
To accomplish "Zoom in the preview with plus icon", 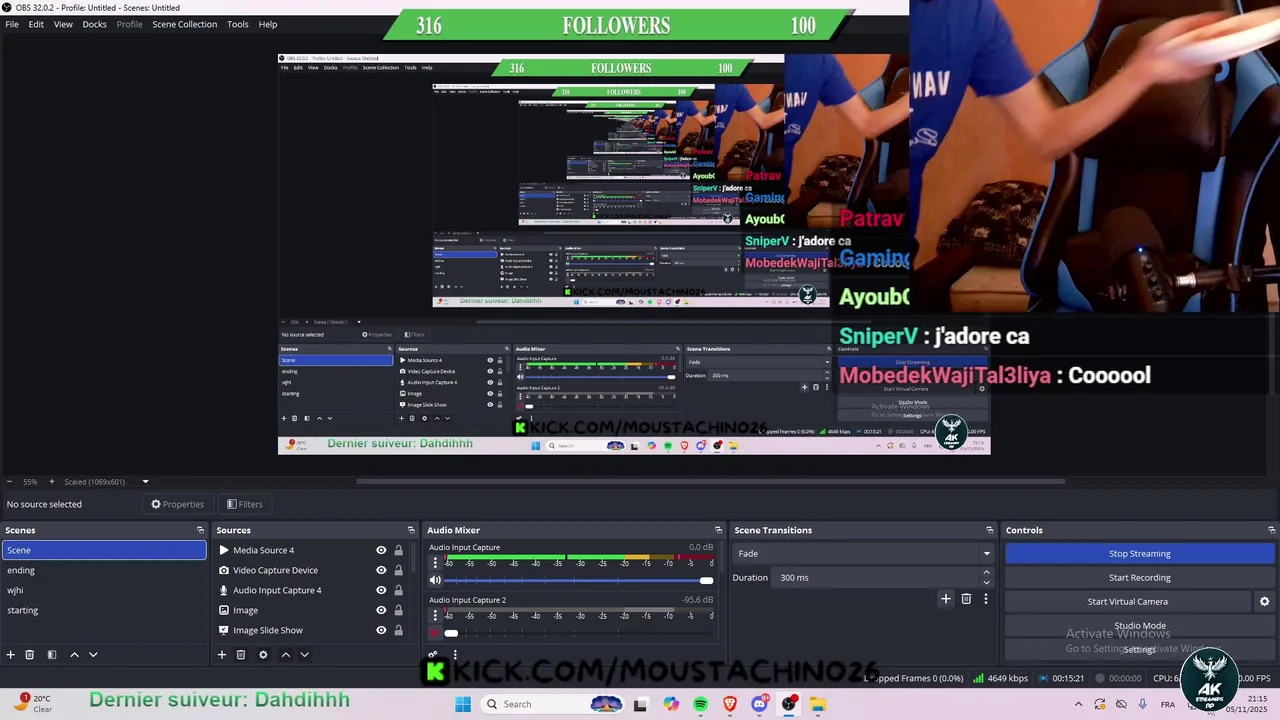I will pos(52,482).
